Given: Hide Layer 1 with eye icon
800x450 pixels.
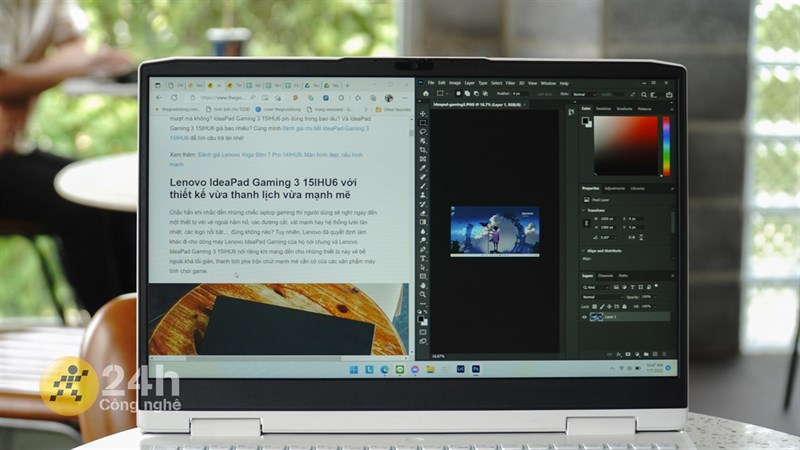Looking at the screenshot, I should [x=585, y=317].
